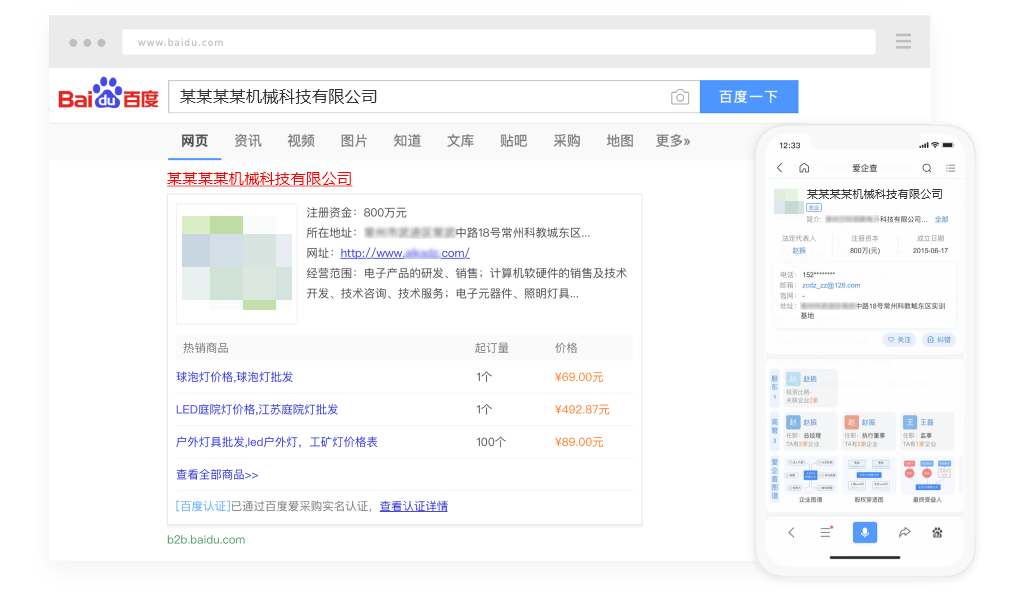The height and width of the screenshot is (603, 1026).
Task: Click 查看认证详情 certification link
Action: pos(413,506)
